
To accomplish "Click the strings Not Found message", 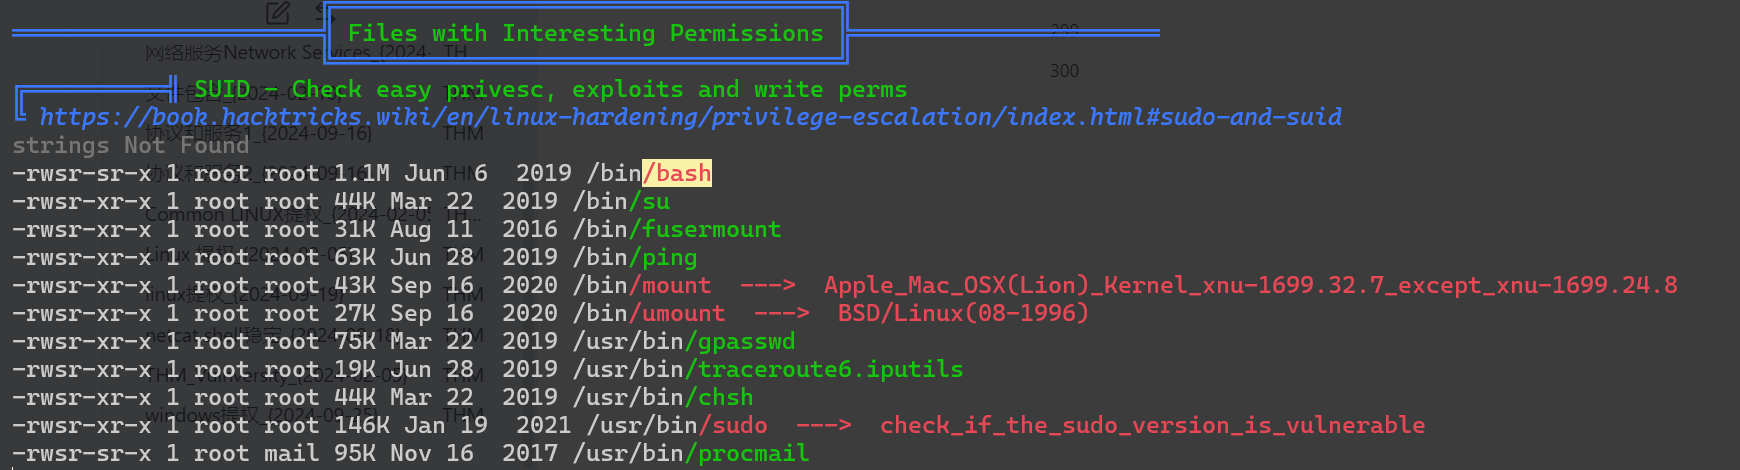I will coord(130,145).
